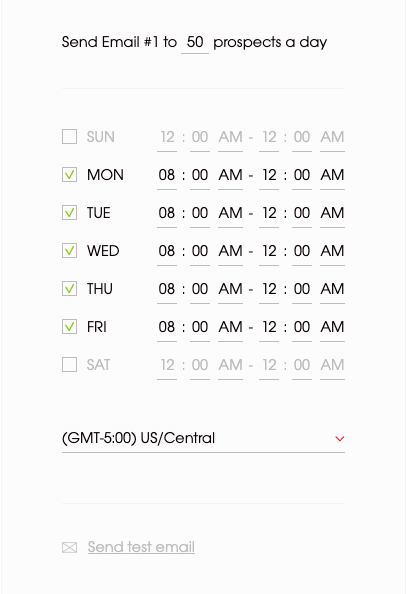Uncheck the MON checkbox
This screenshot has height=594, width=407.
point(69,175)
